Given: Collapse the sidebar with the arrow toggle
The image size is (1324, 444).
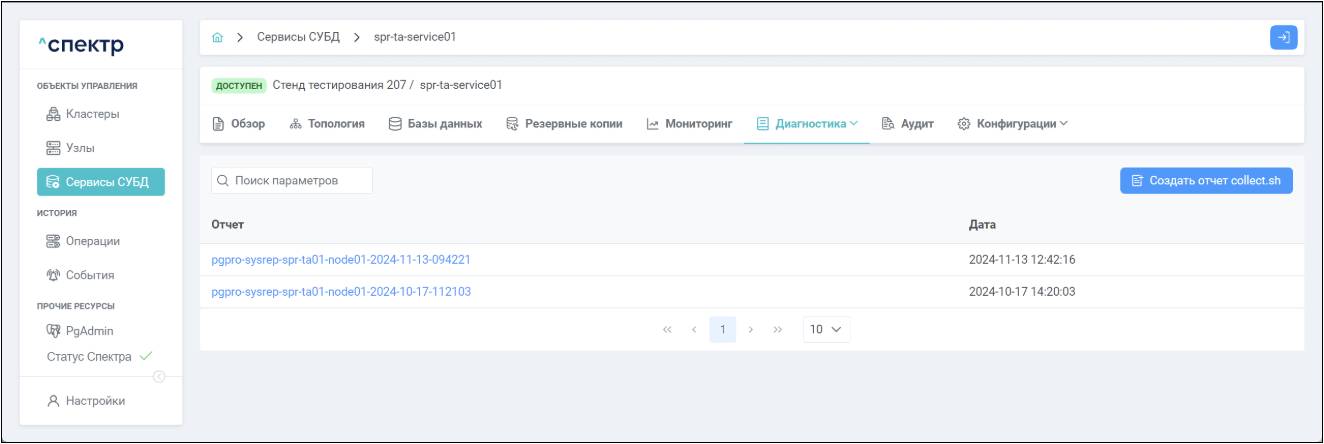Looking at the screenshot, I should pyautogui.click(x=159, y=376).
